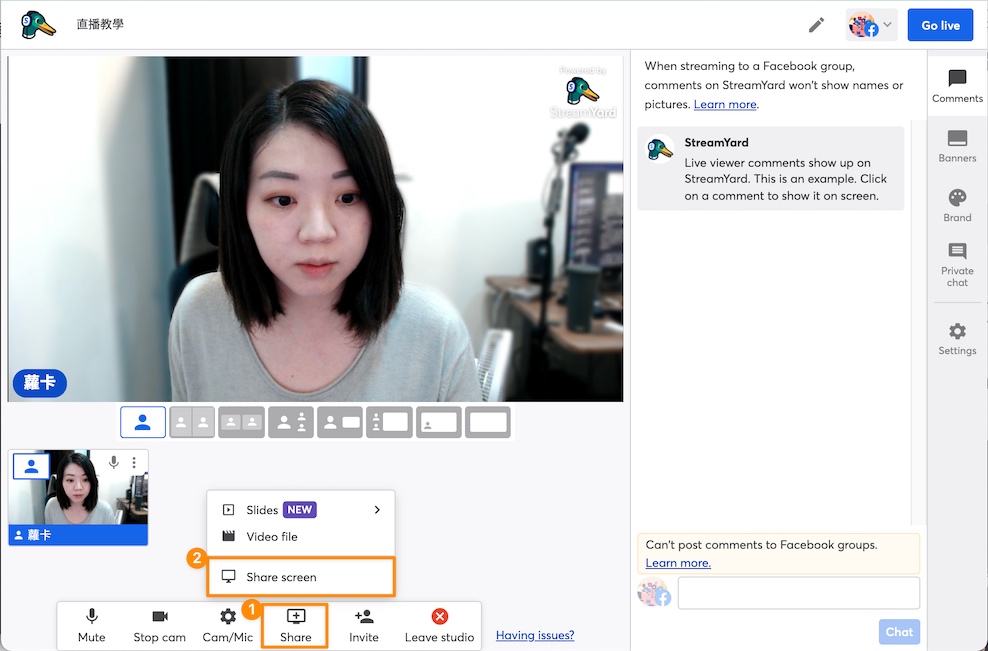The width and height of the screenshot is (988, 651).
Task: Select the news-style two person layout
Action: click(x=290, y=422)
